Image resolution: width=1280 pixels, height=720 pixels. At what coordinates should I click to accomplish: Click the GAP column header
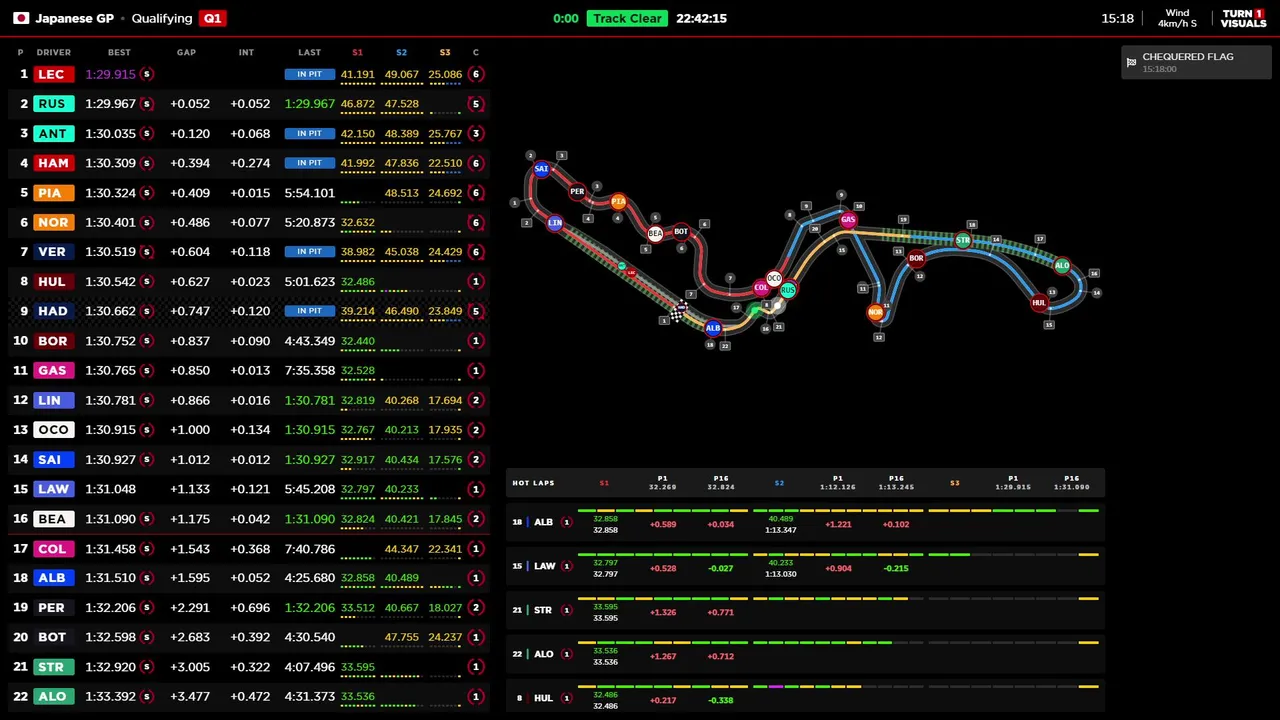pyautogui.click(x=186, y=52)
